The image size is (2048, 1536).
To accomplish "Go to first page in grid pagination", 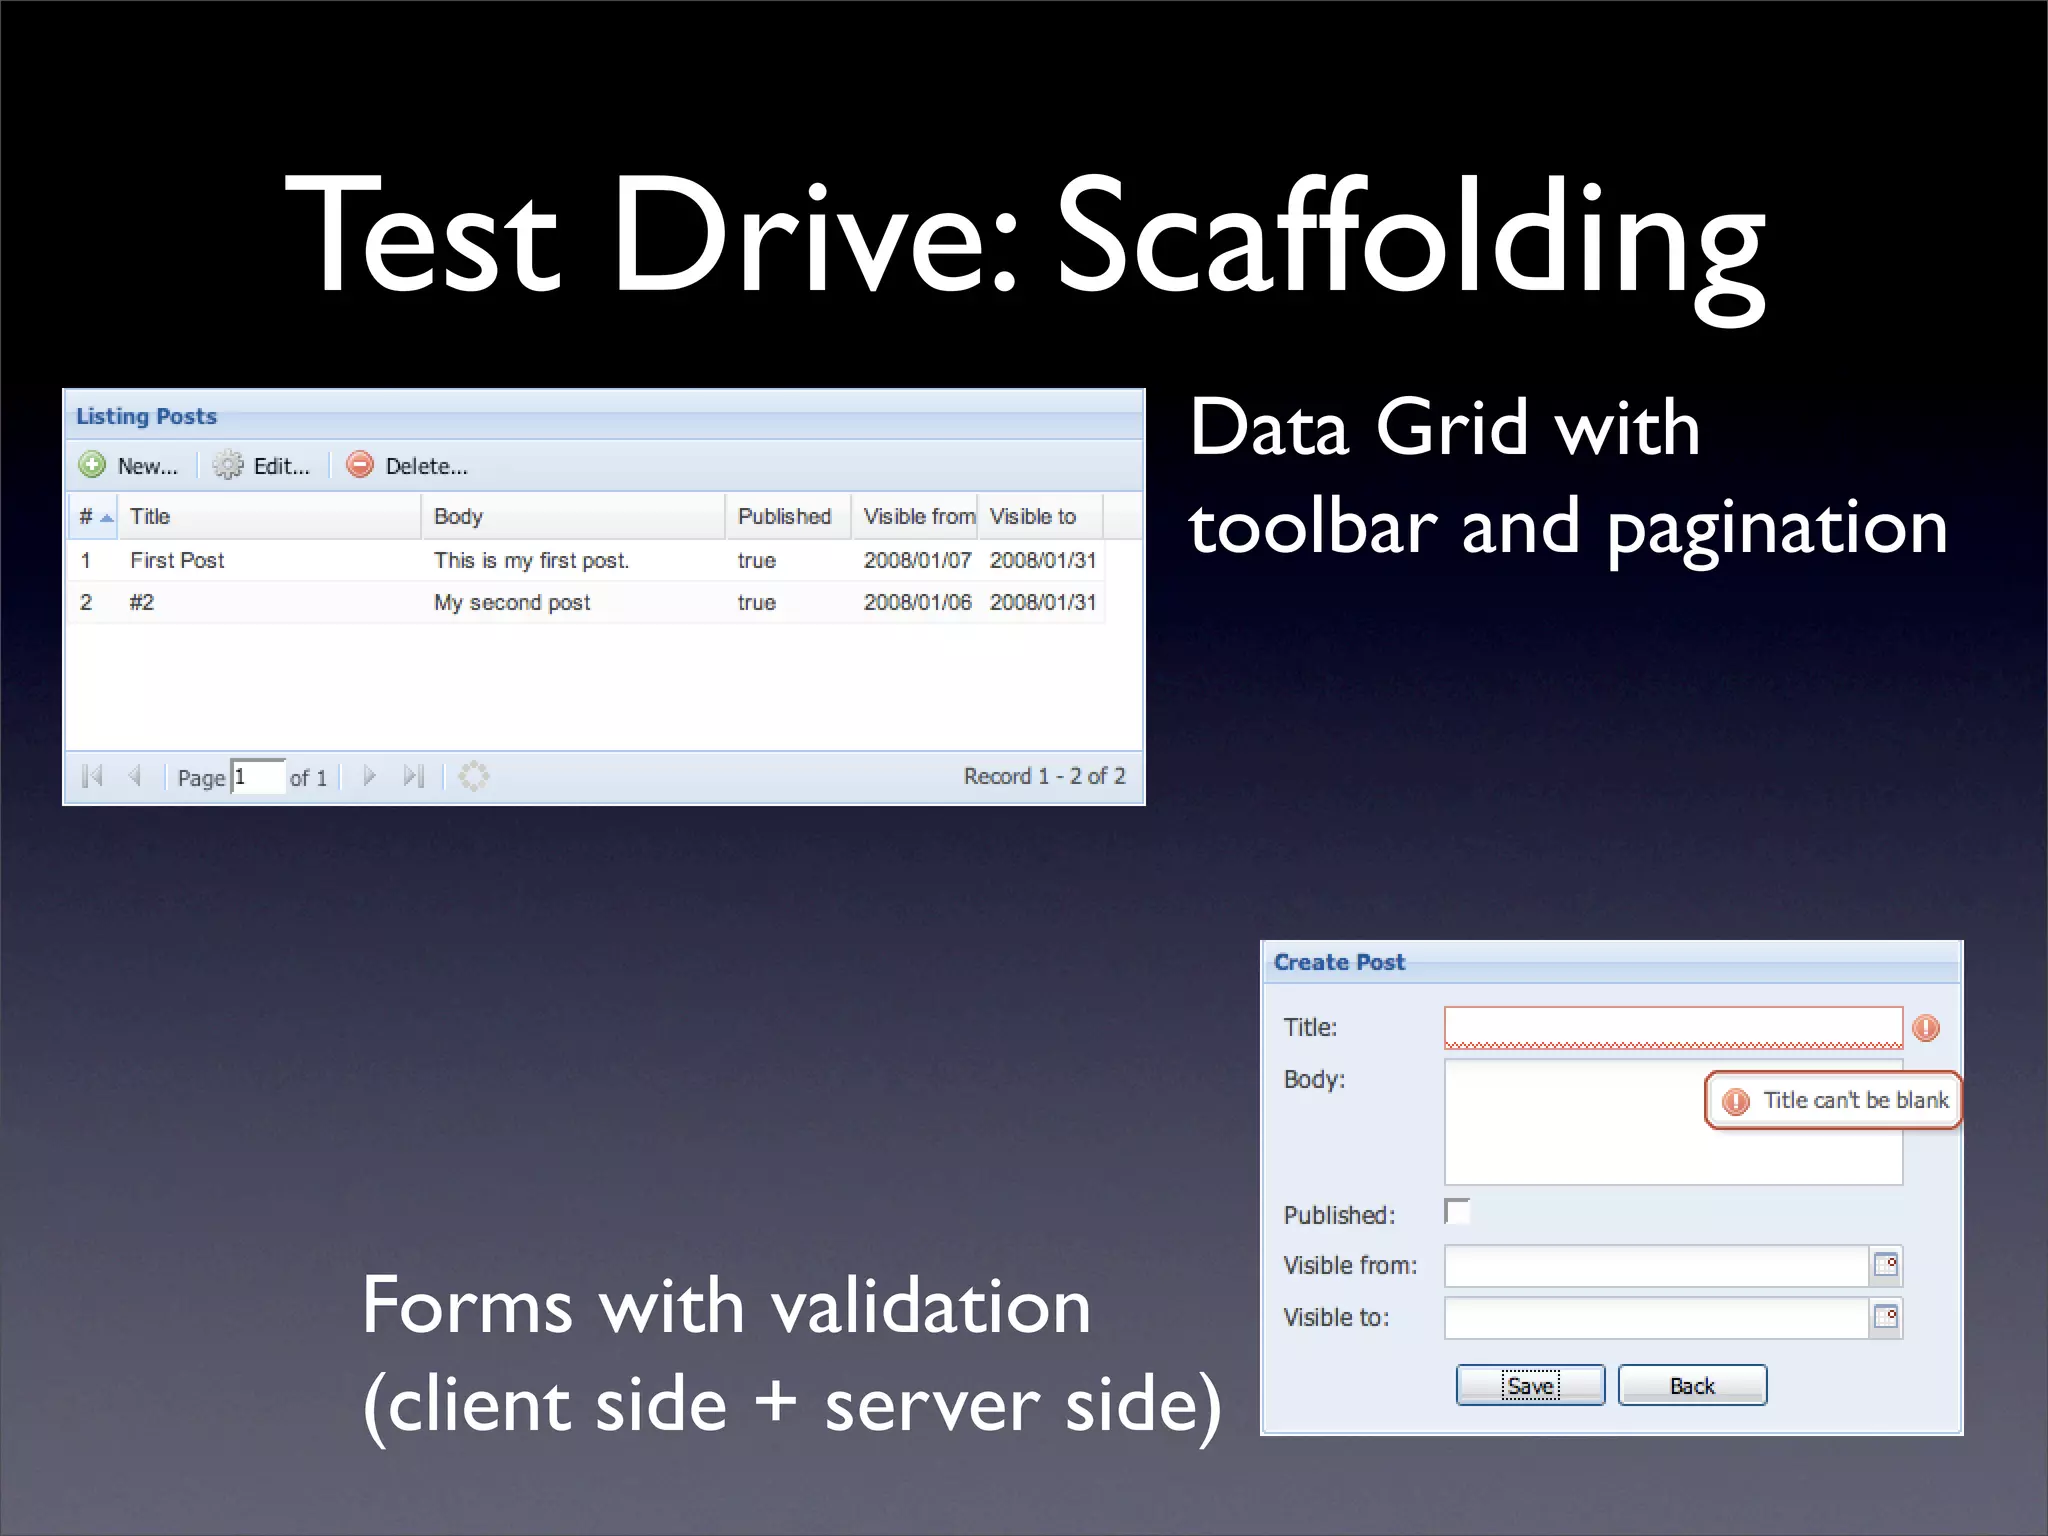I will click(92, 776).
